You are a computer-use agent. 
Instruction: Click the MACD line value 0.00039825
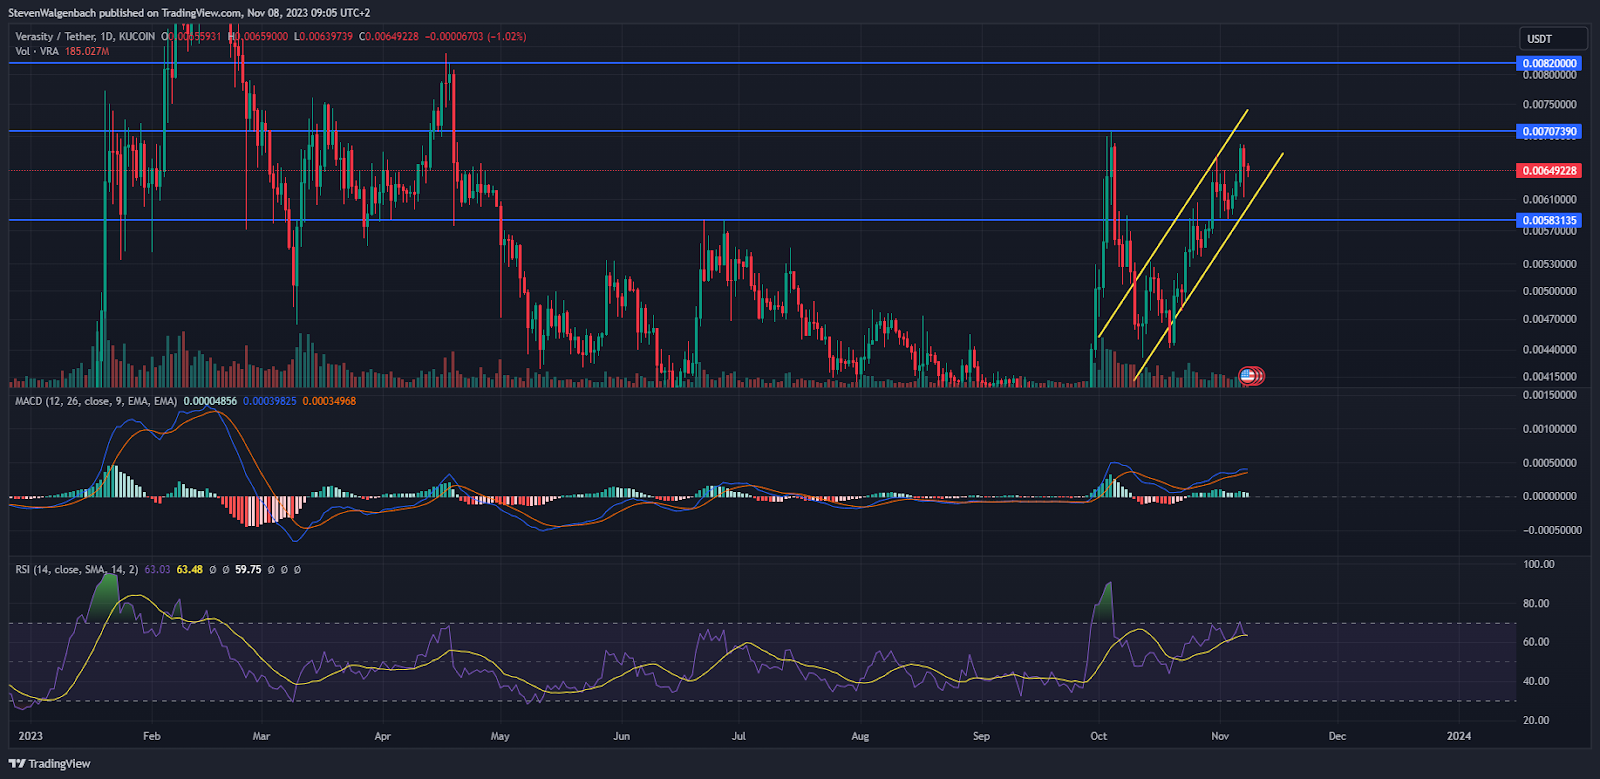[270, 401]
